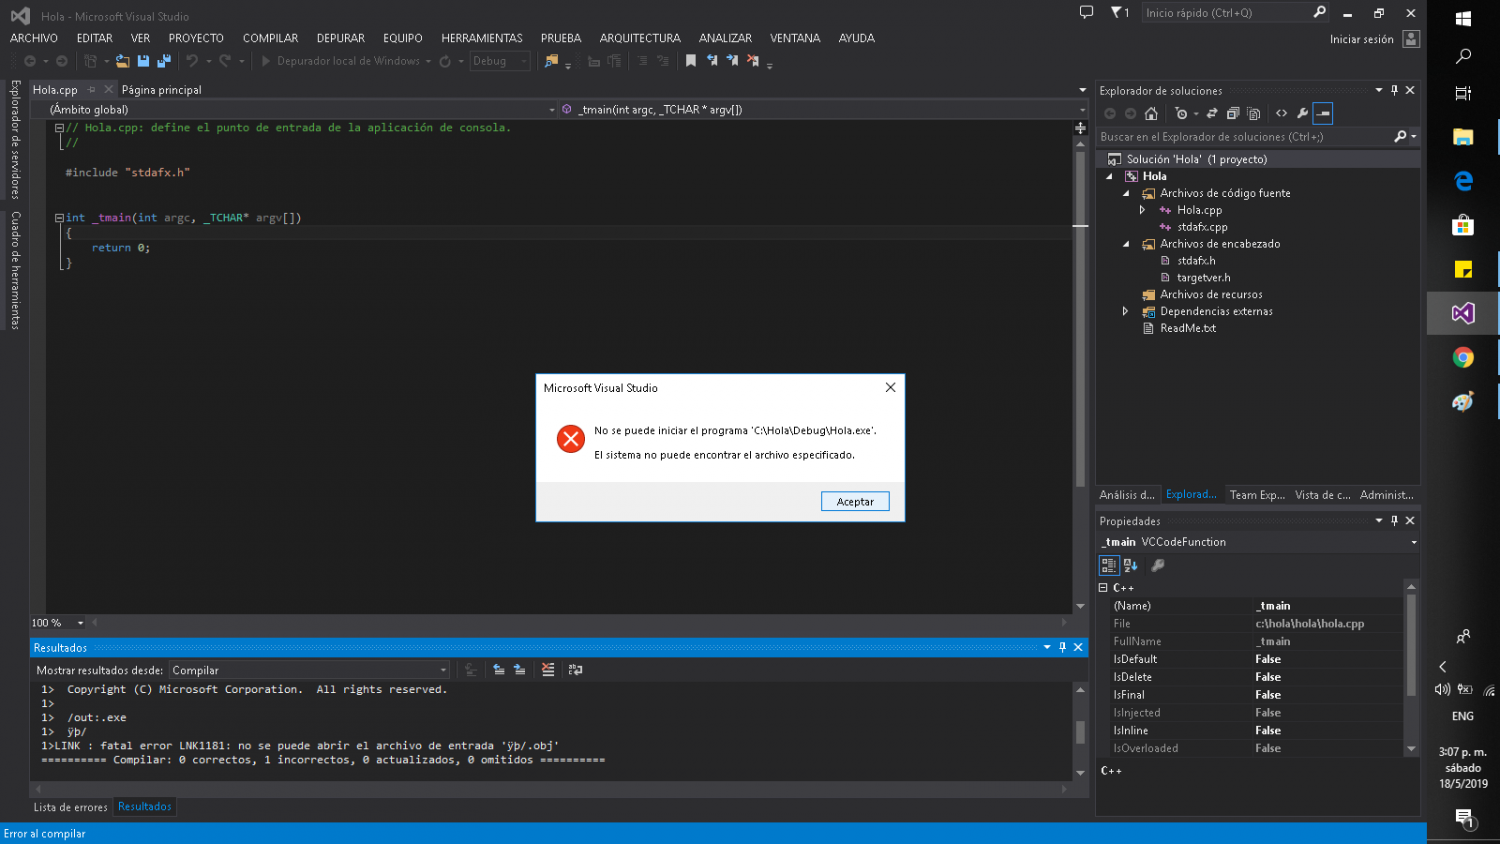Expand the Hola.cpp tree node

(1142, 210)
